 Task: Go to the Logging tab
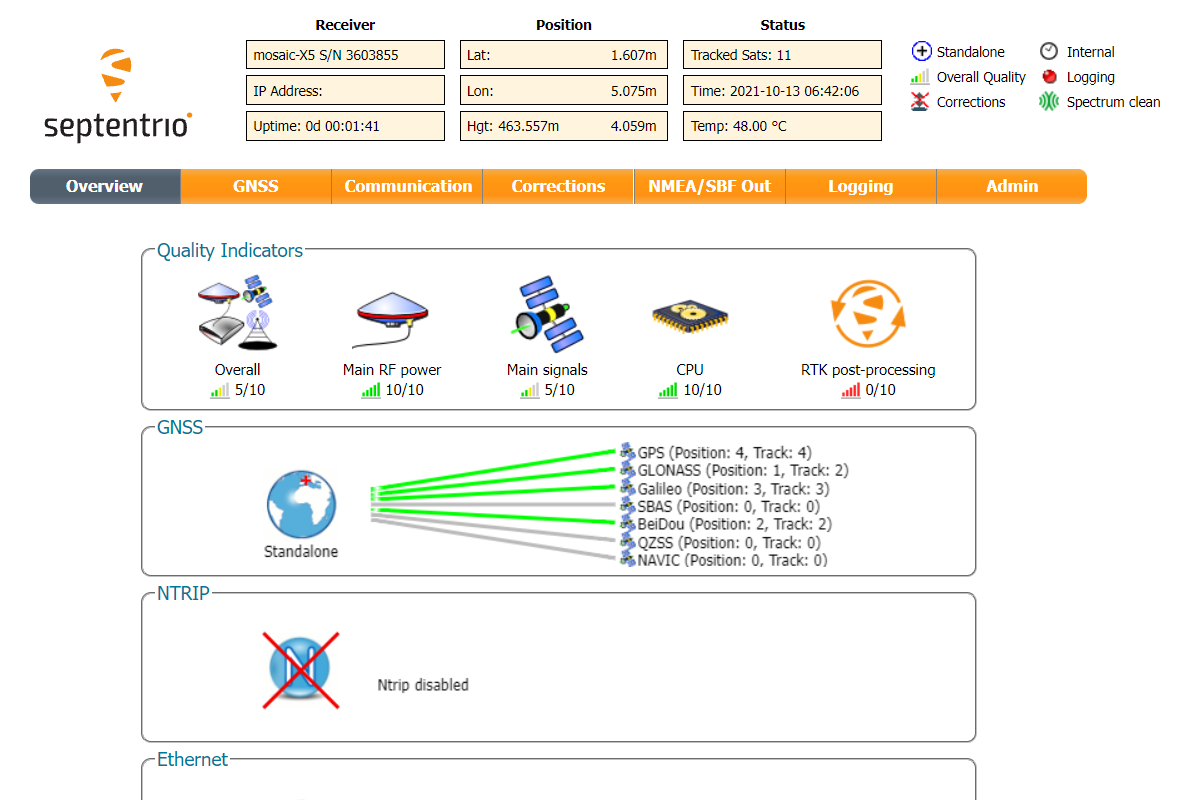point(860,186)
